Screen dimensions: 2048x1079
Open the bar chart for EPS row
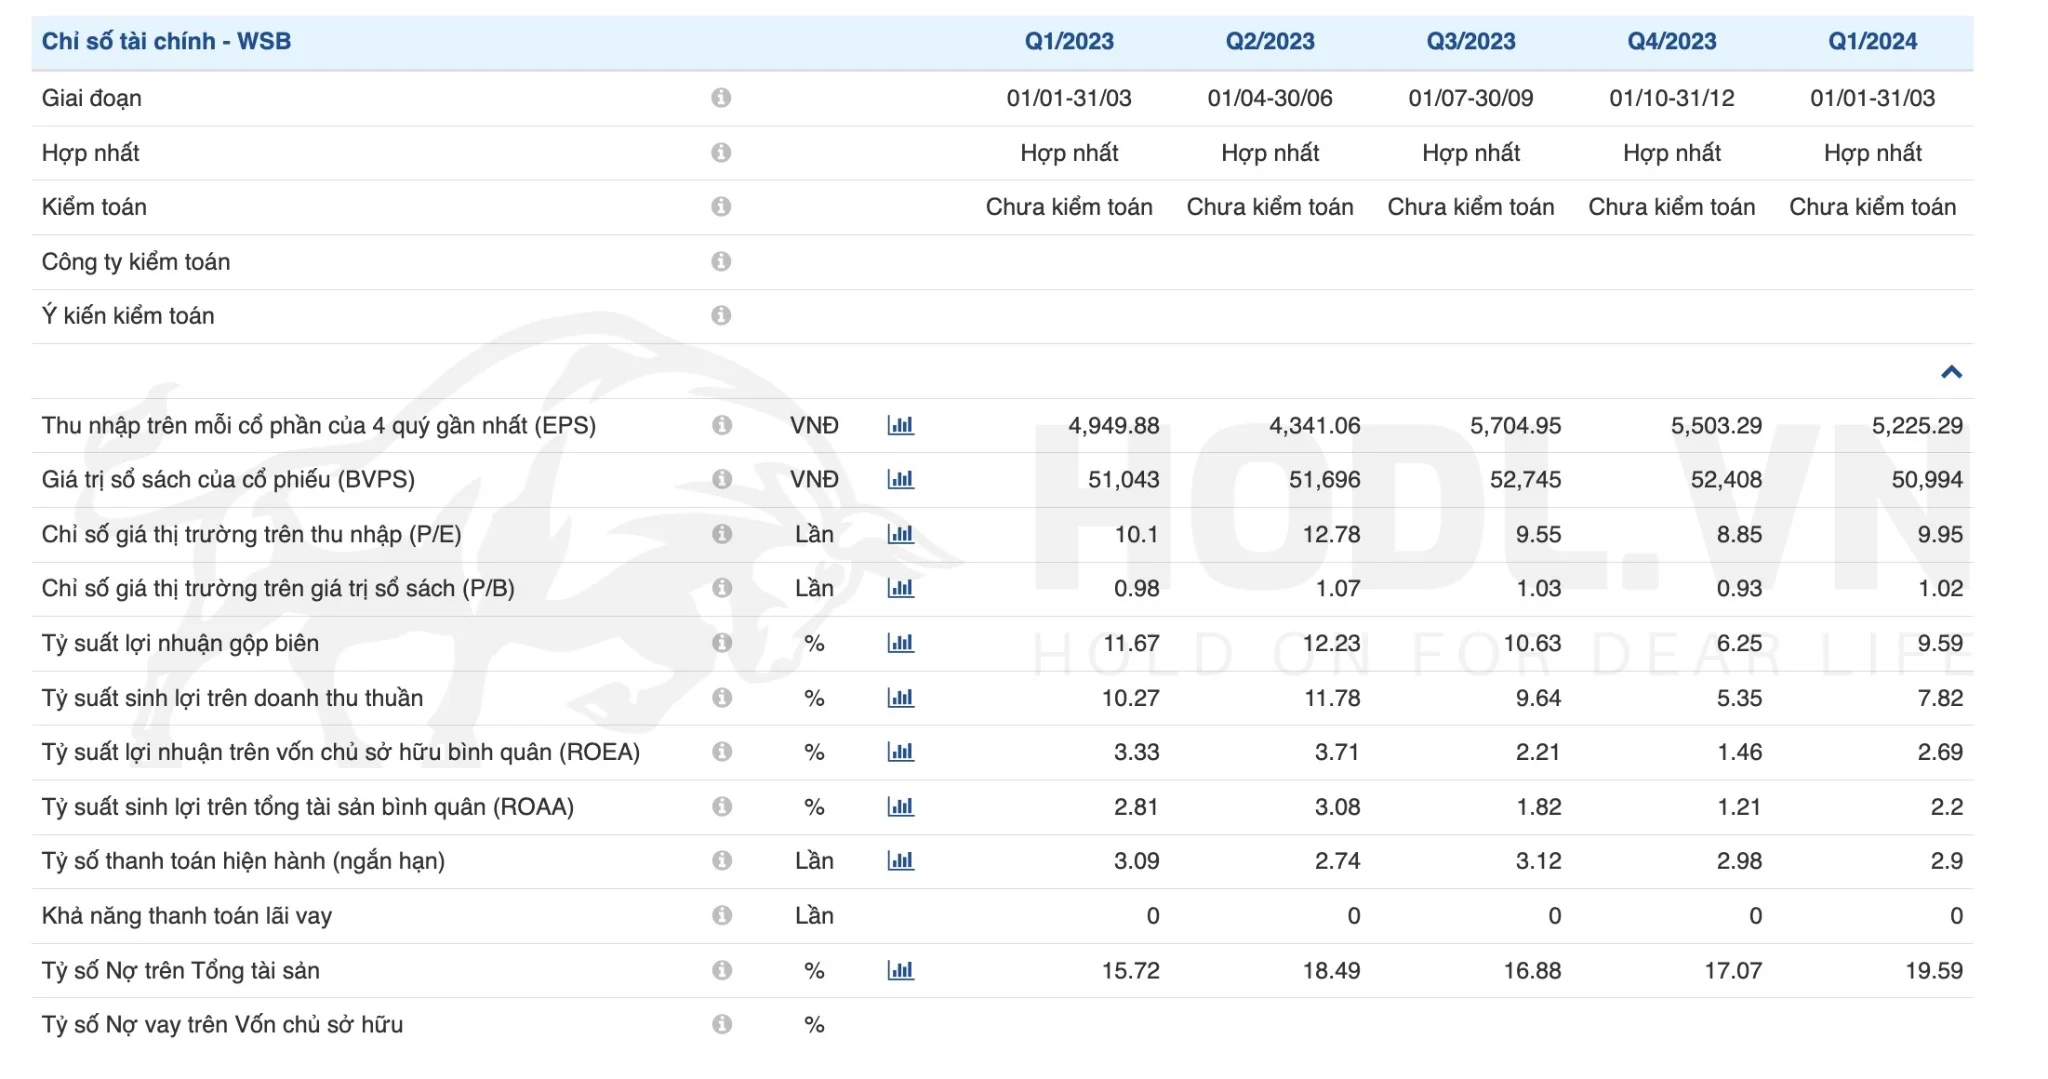point(901,425)
